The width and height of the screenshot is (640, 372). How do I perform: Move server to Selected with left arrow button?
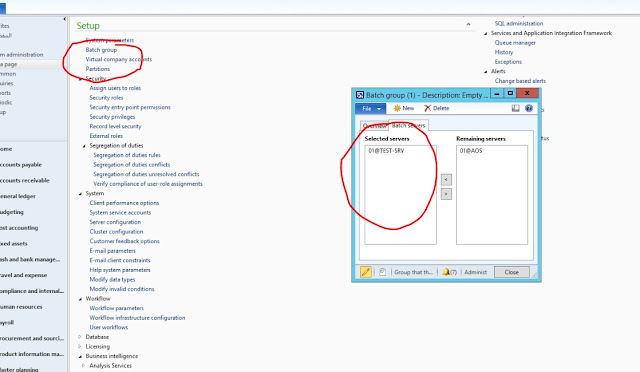[x=446, y=179]
